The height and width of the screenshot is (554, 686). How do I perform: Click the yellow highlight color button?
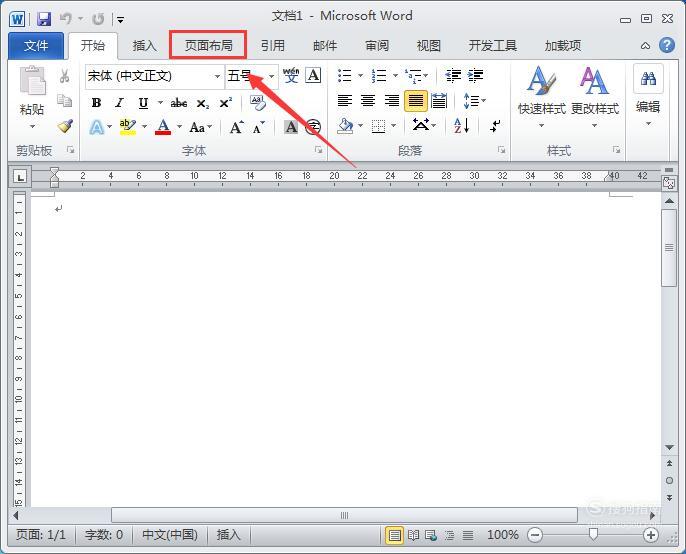[x=128, y=127]
